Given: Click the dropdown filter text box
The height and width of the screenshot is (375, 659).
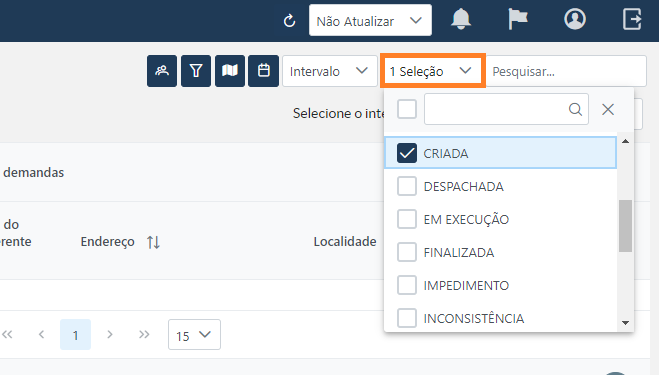Looking at the screenshot, I should pos(506,109).
